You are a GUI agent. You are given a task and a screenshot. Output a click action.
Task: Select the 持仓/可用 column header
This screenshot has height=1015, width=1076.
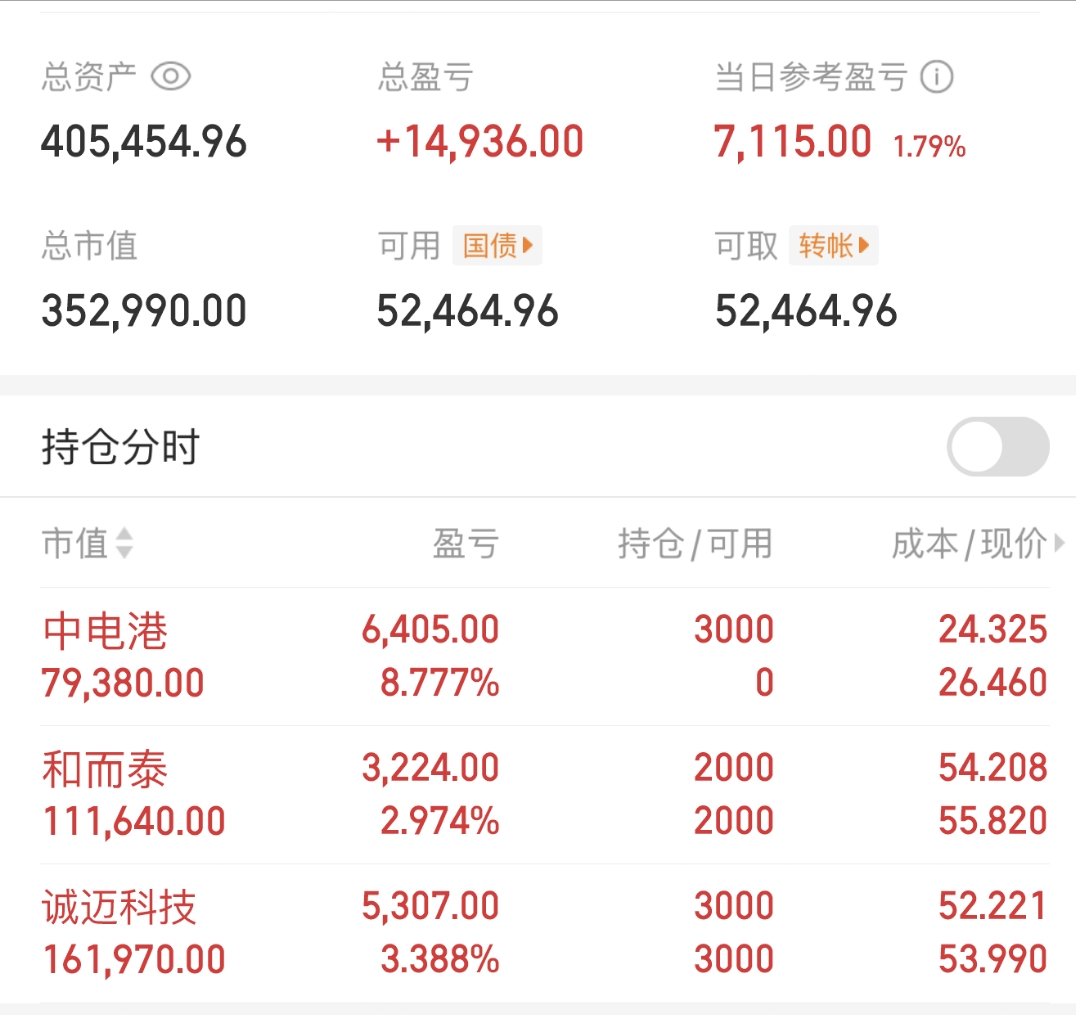tap(695, 544)
